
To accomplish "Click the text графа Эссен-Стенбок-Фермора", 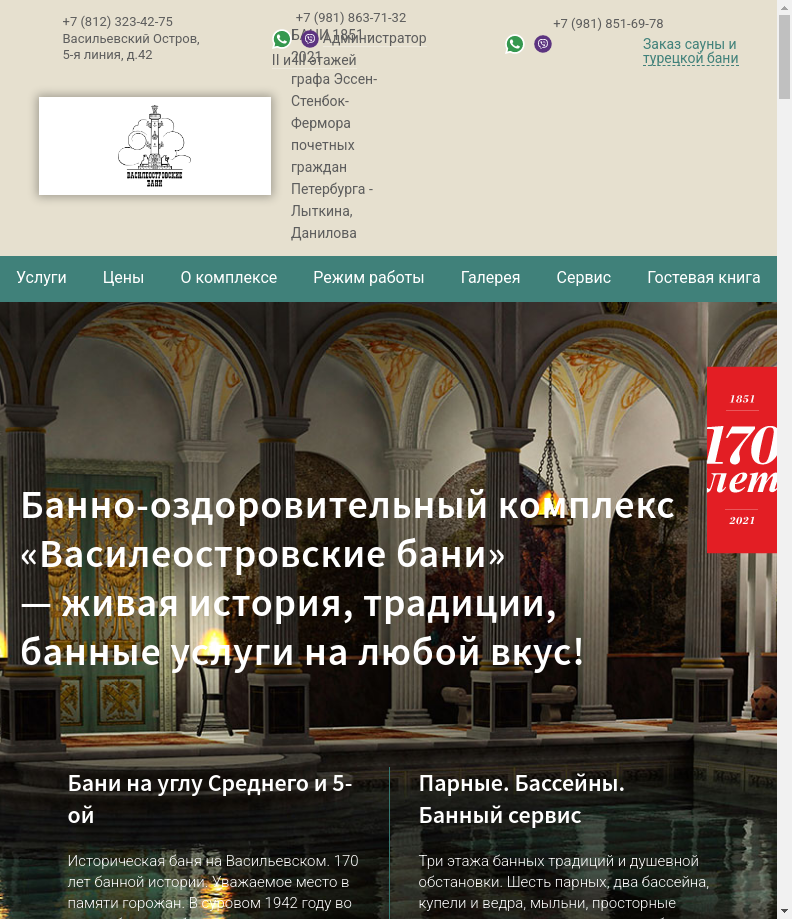I will (334, 101).
